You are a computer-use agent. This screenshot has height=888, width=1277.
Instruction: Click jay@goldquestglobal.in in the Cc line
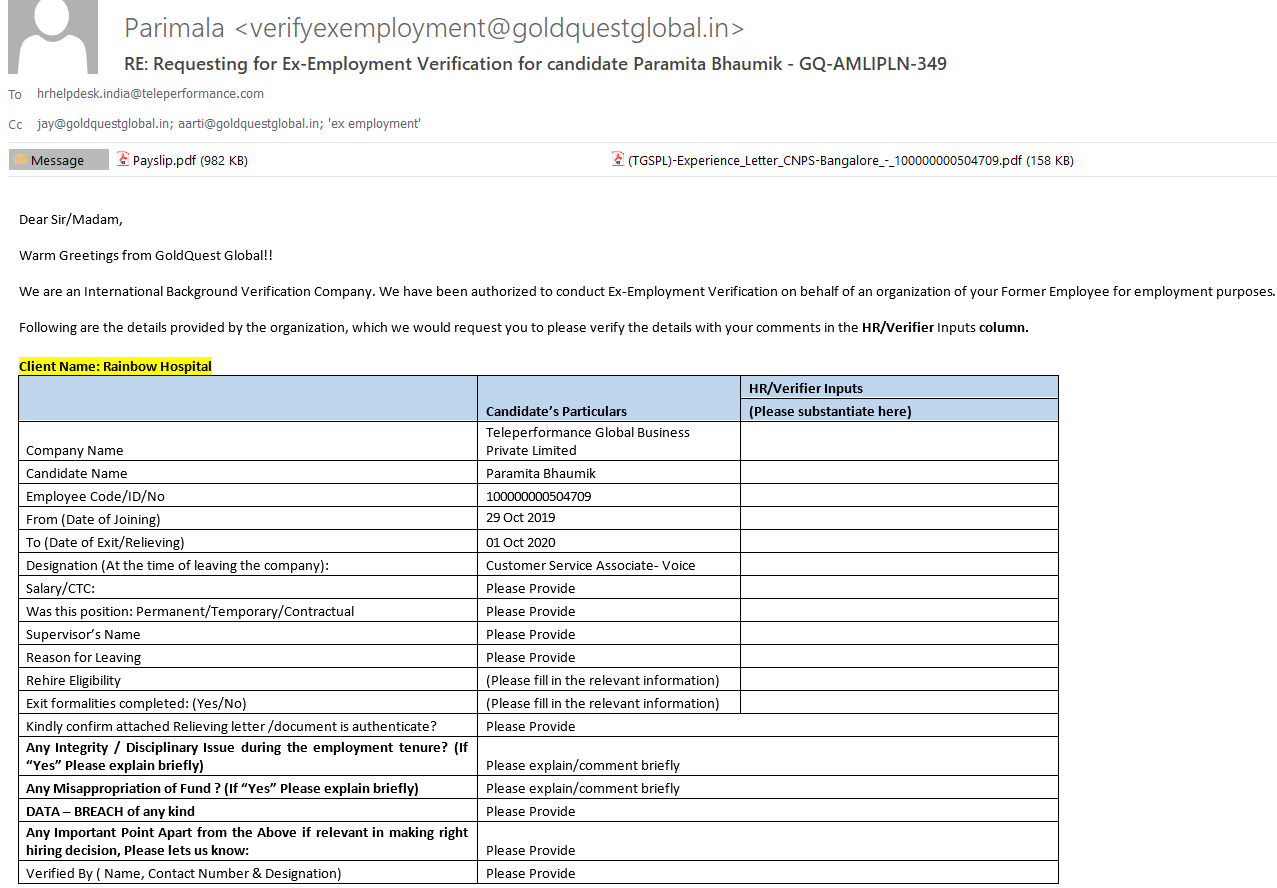(x=88, y=124)
